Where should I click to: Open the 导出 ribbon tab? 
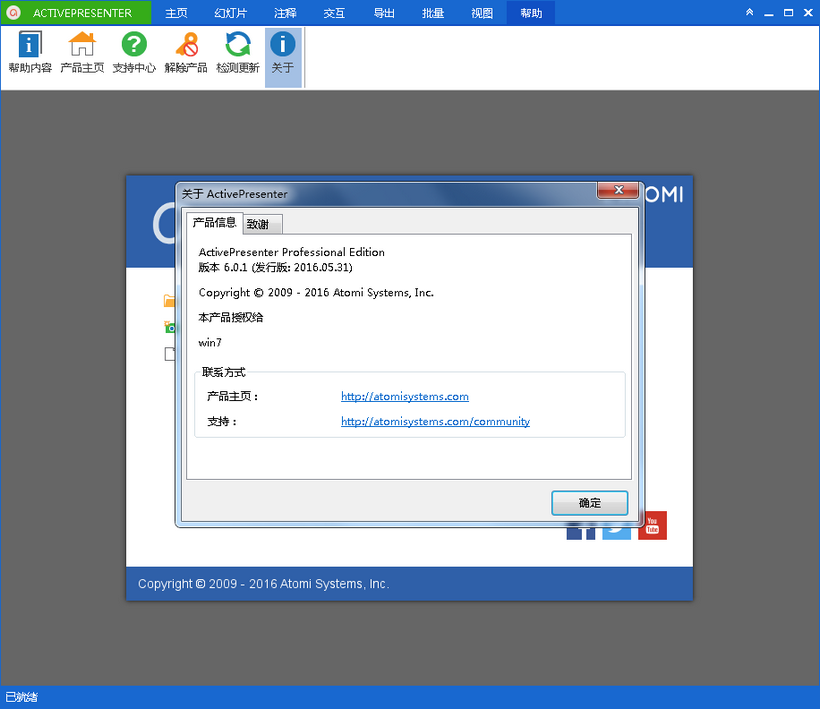tap(384, 13)
